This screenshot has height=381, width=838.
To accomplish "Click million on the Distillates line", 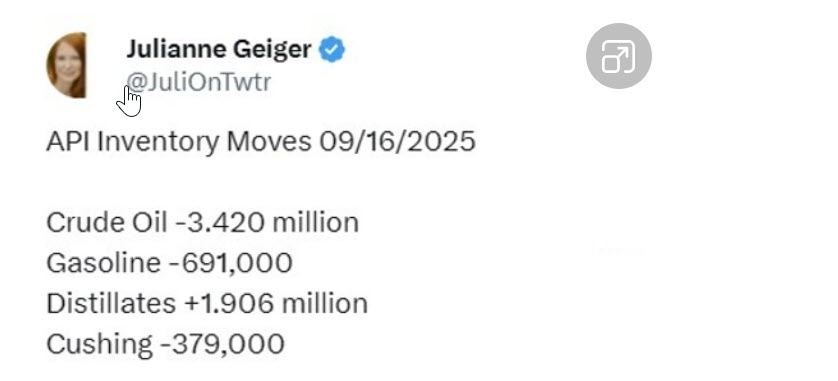I will [324, 303].
